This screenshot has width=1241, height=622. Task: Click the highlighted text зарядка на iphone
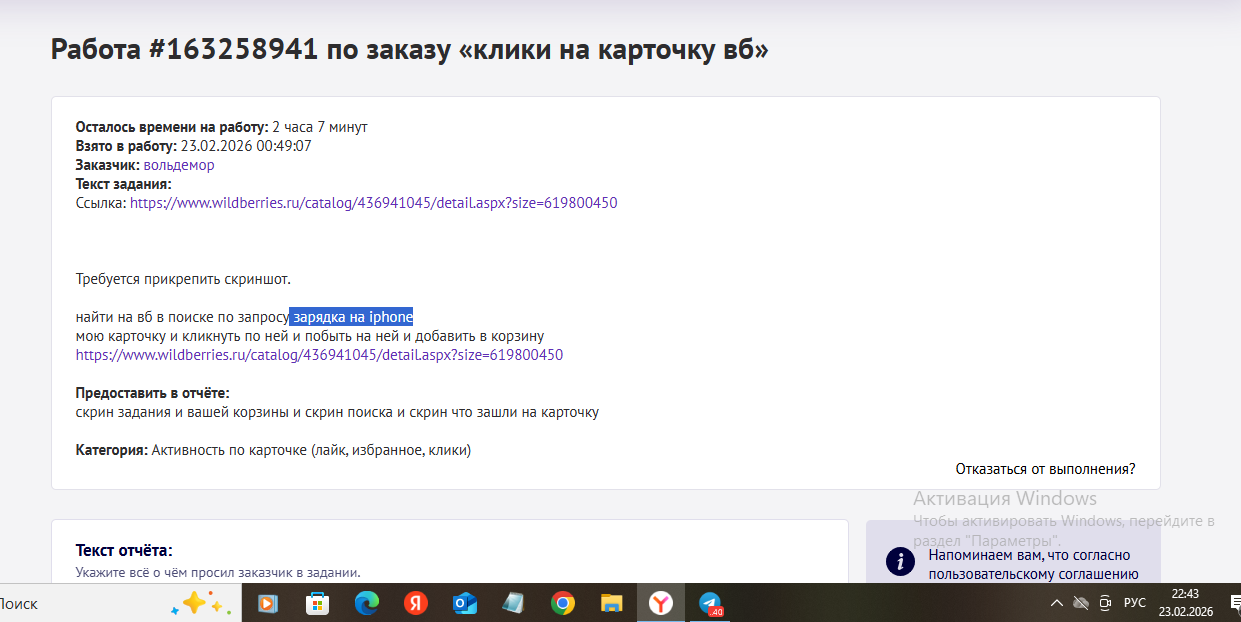click(352, 317)
